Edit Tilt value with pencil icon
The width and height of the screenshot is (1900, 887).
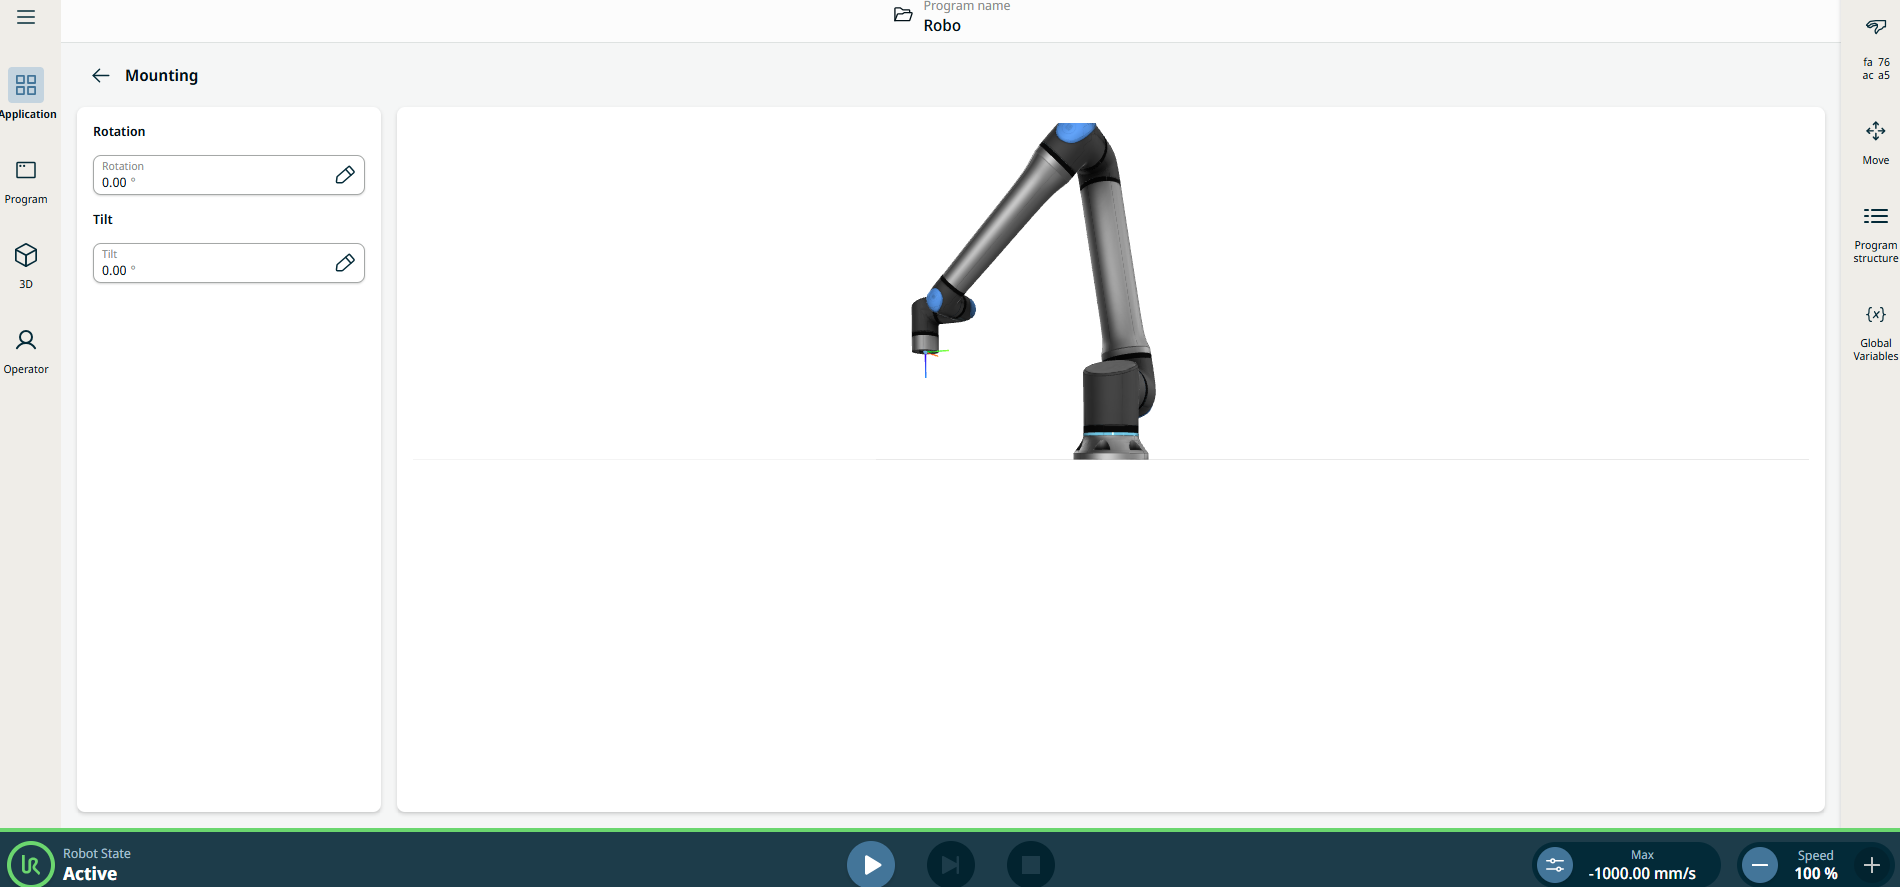pos(345,263)
